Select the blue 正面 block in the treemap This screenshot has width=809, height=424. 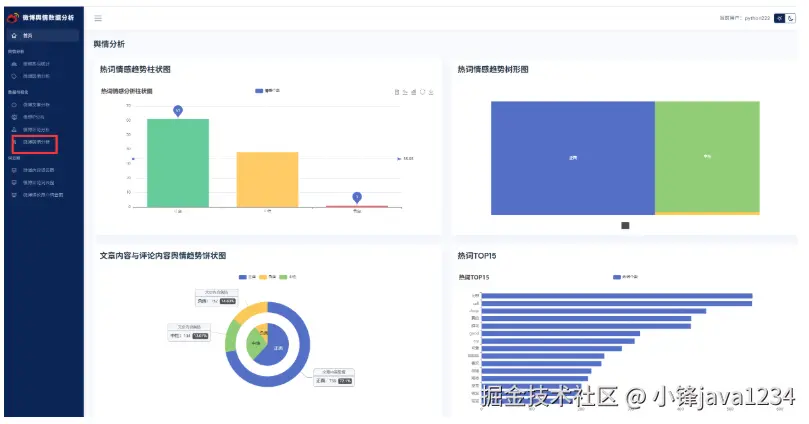pyautogui.click(x=573, y=158)
